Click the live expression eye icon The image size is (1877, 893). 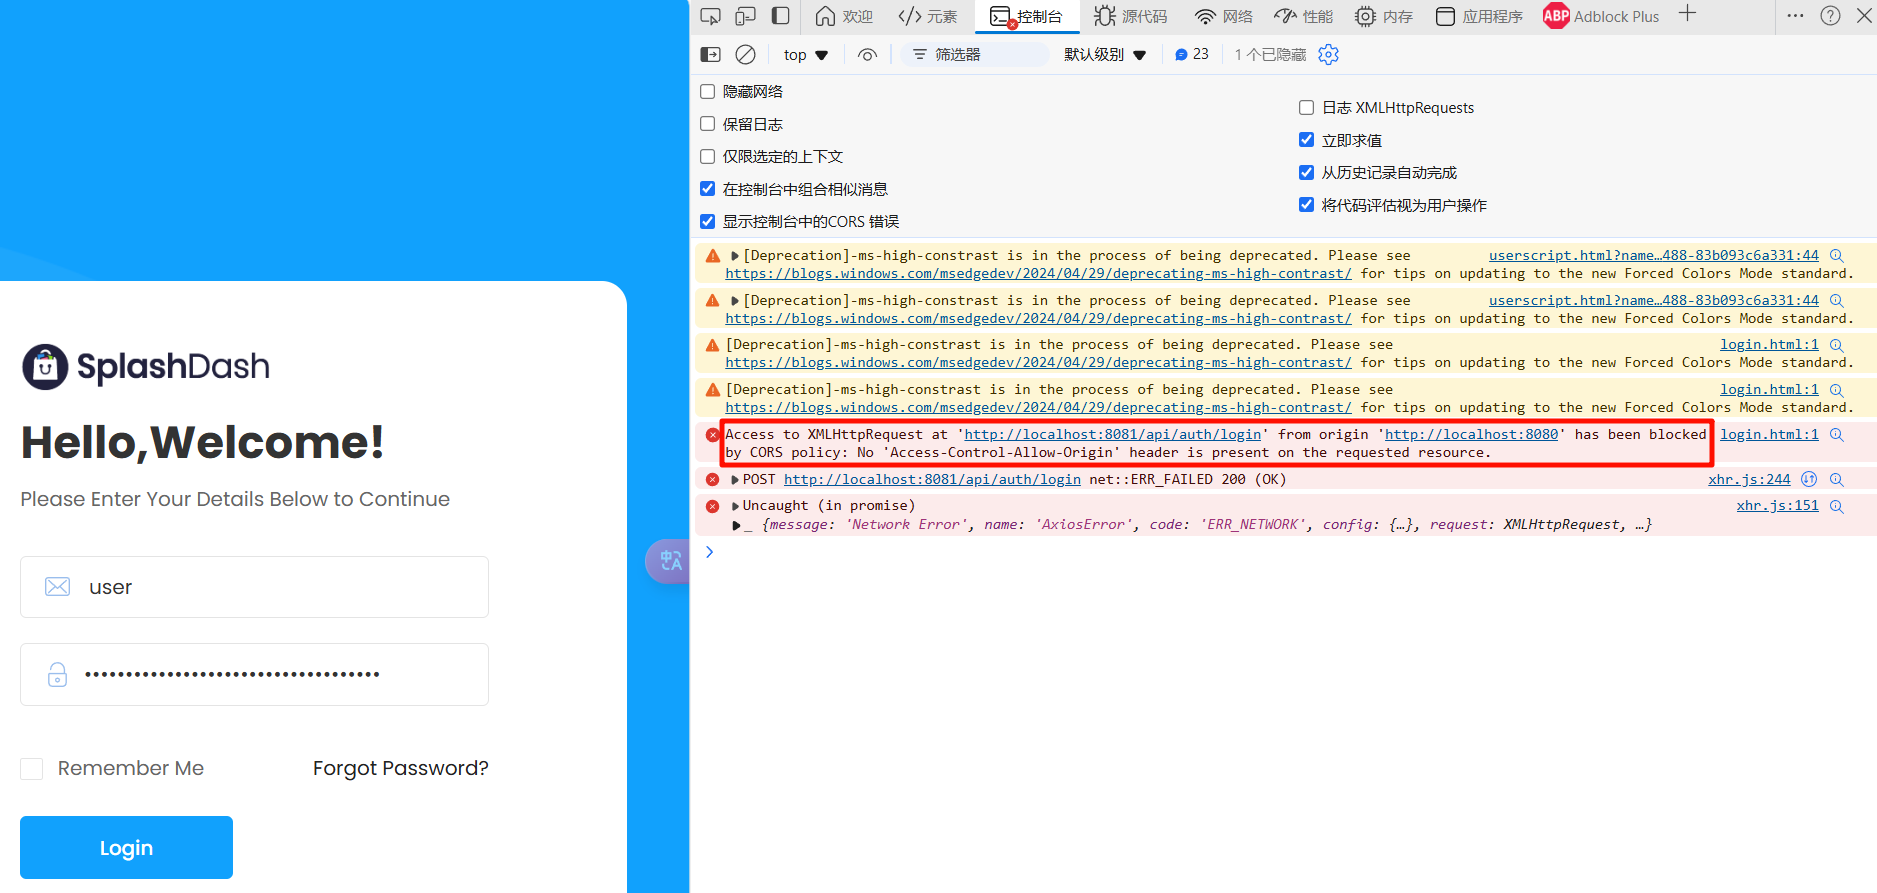(x=867, y=55)
